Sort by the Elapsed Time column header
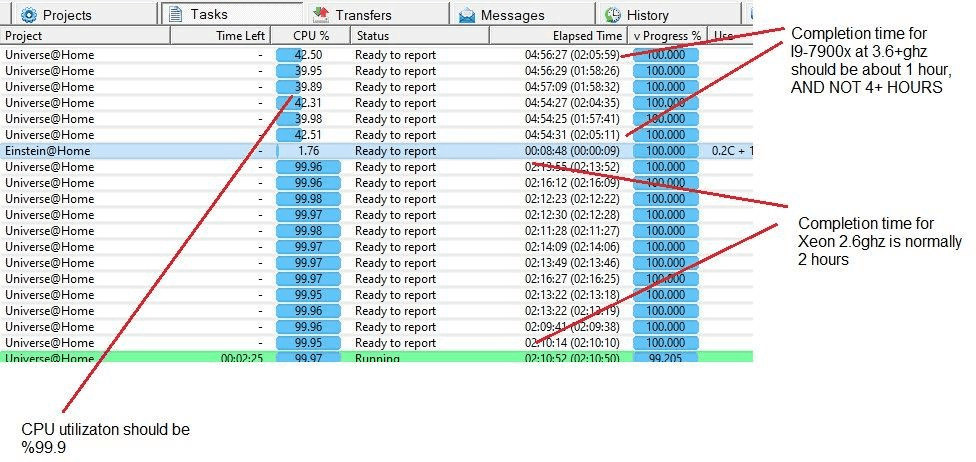 (558, 36)
